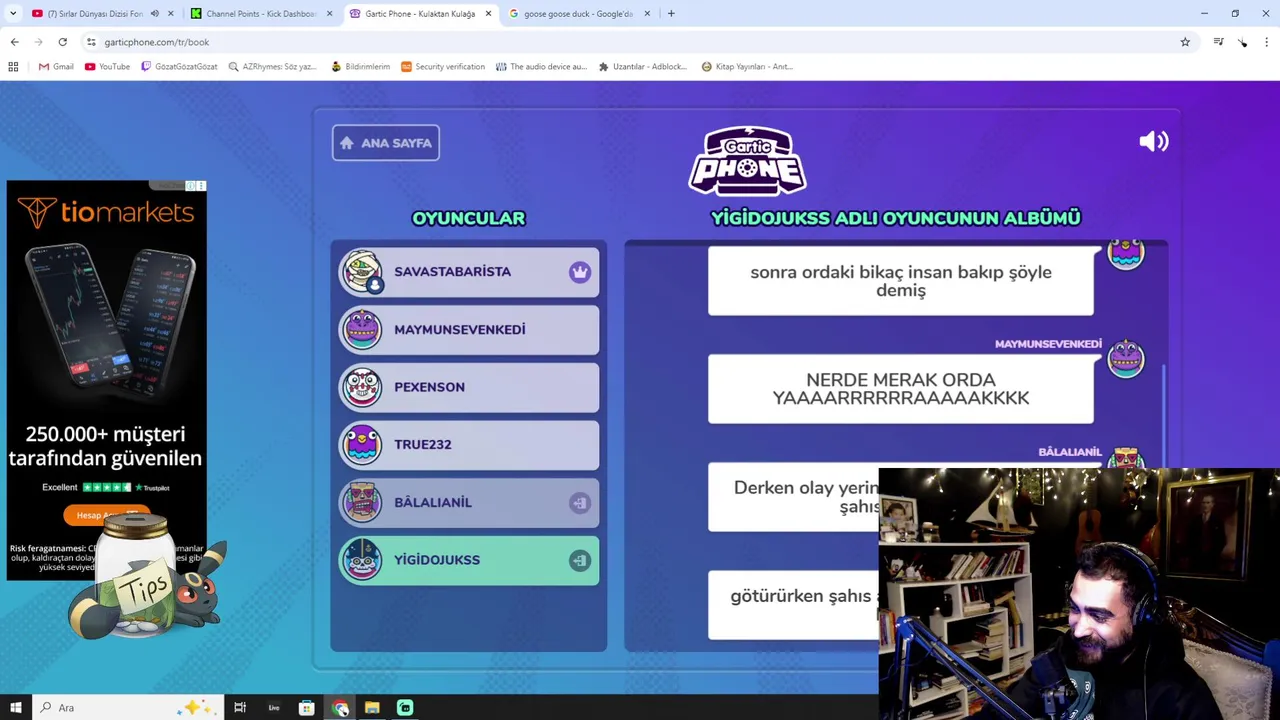The height and width of the screenshot is (720, 1280).
Task: Click the 'NERDE MERAK ORDA' message card
Action: pyautogui.click(x=900, y=389)
